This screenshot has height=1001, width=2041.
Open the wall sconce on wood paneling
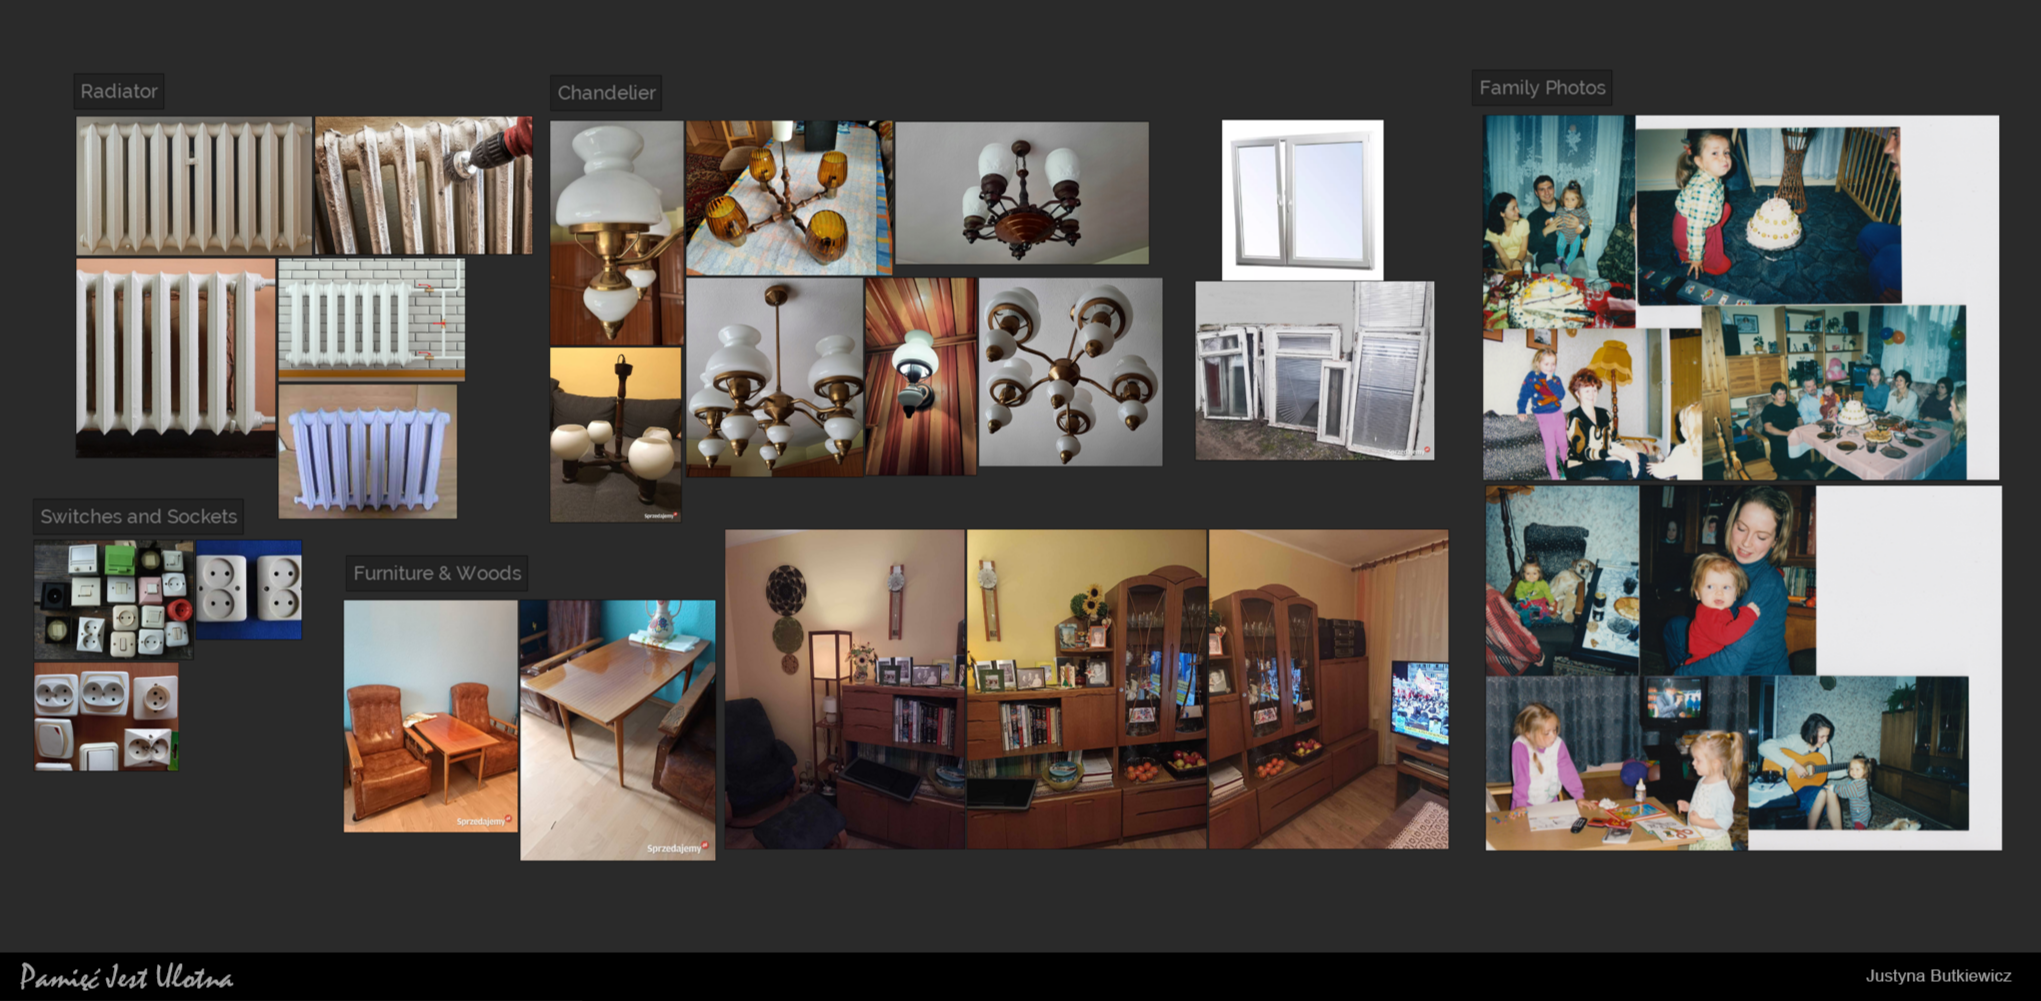click(x=920, y=376)
